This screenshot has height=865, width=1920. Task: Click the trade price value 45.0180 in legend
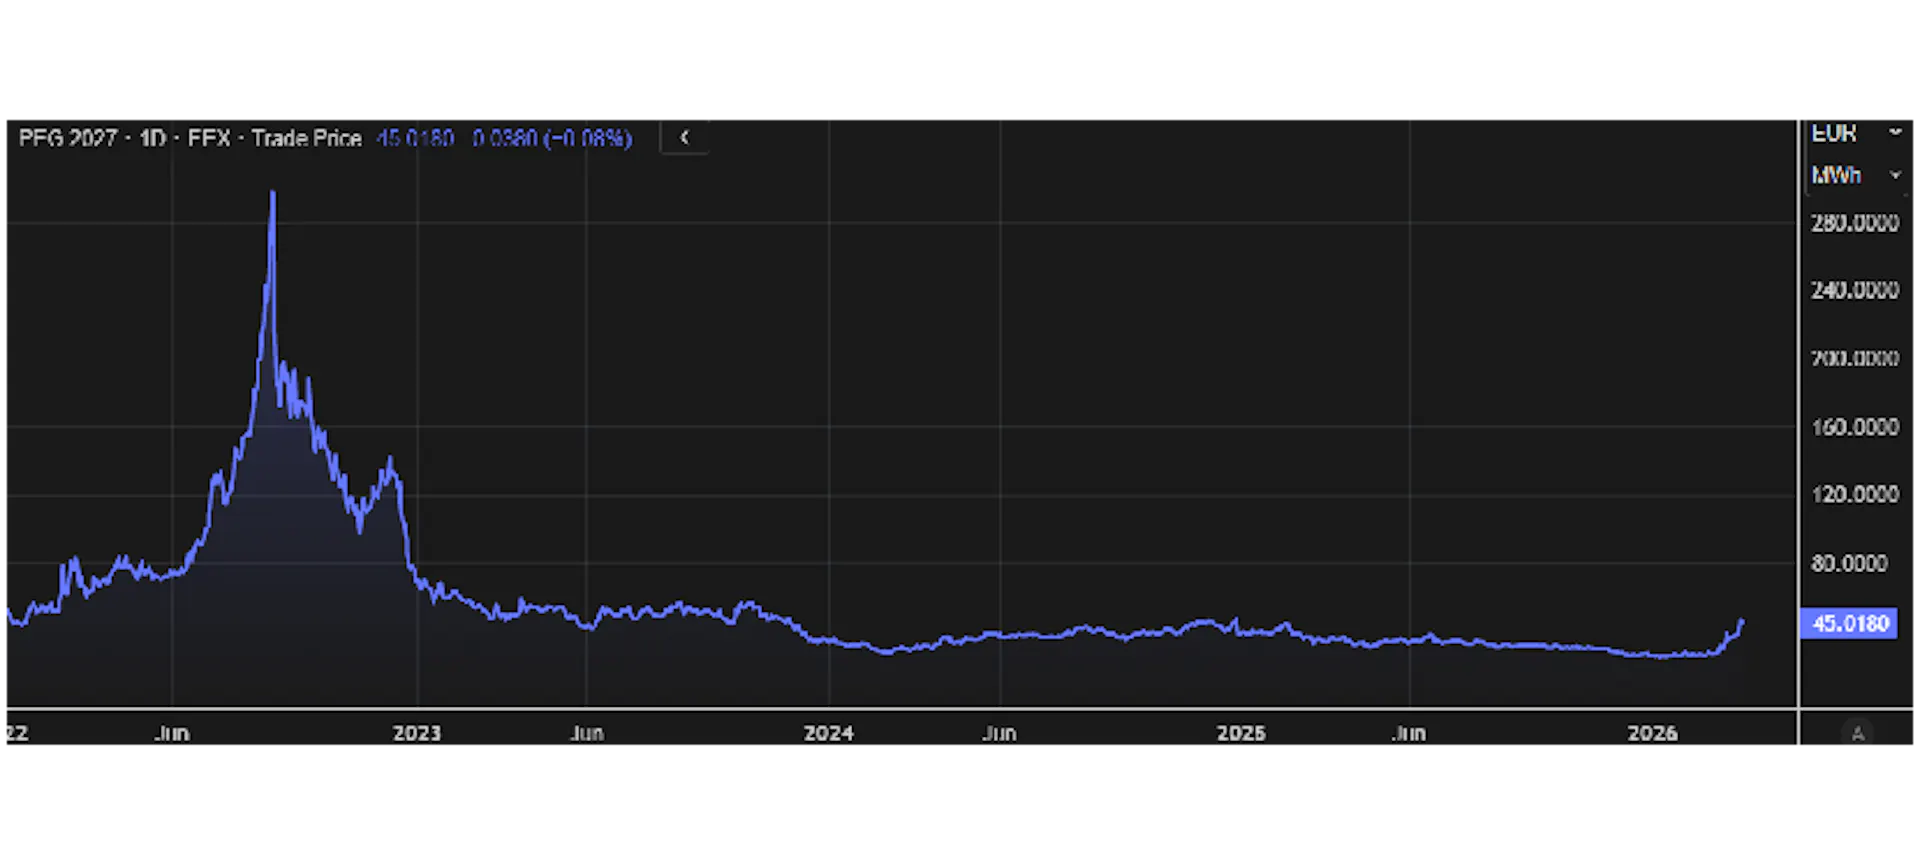pyautogui.click(x=415, y=138)
